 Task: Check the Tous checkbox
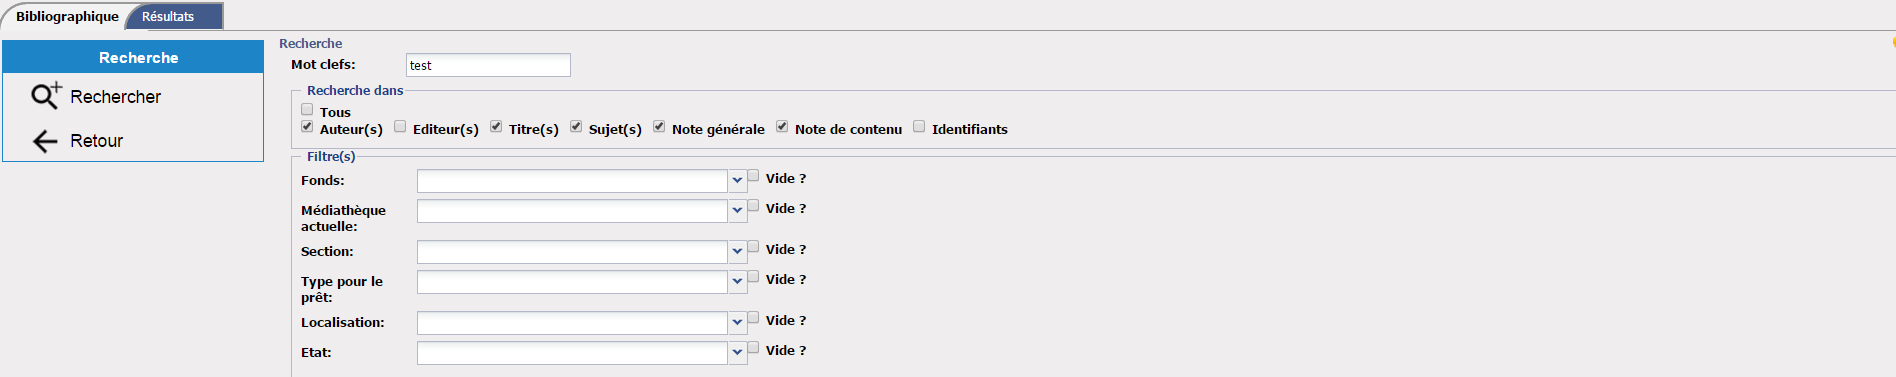click(307, 109)
